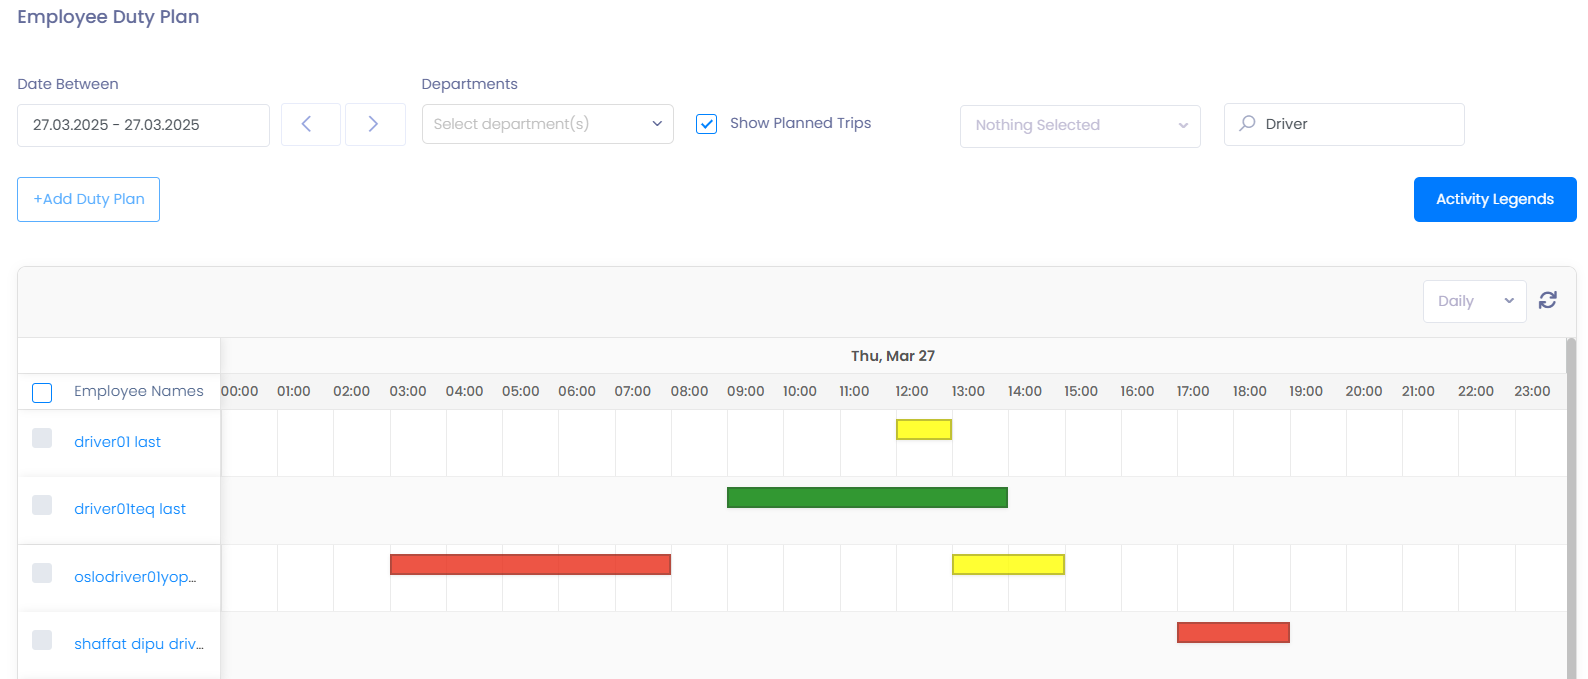Image resolution: width=1588 pixels, height=679 pixels.
Task: Check the select-all Employee Names checkbox
Action: click(x=42, y=392)
